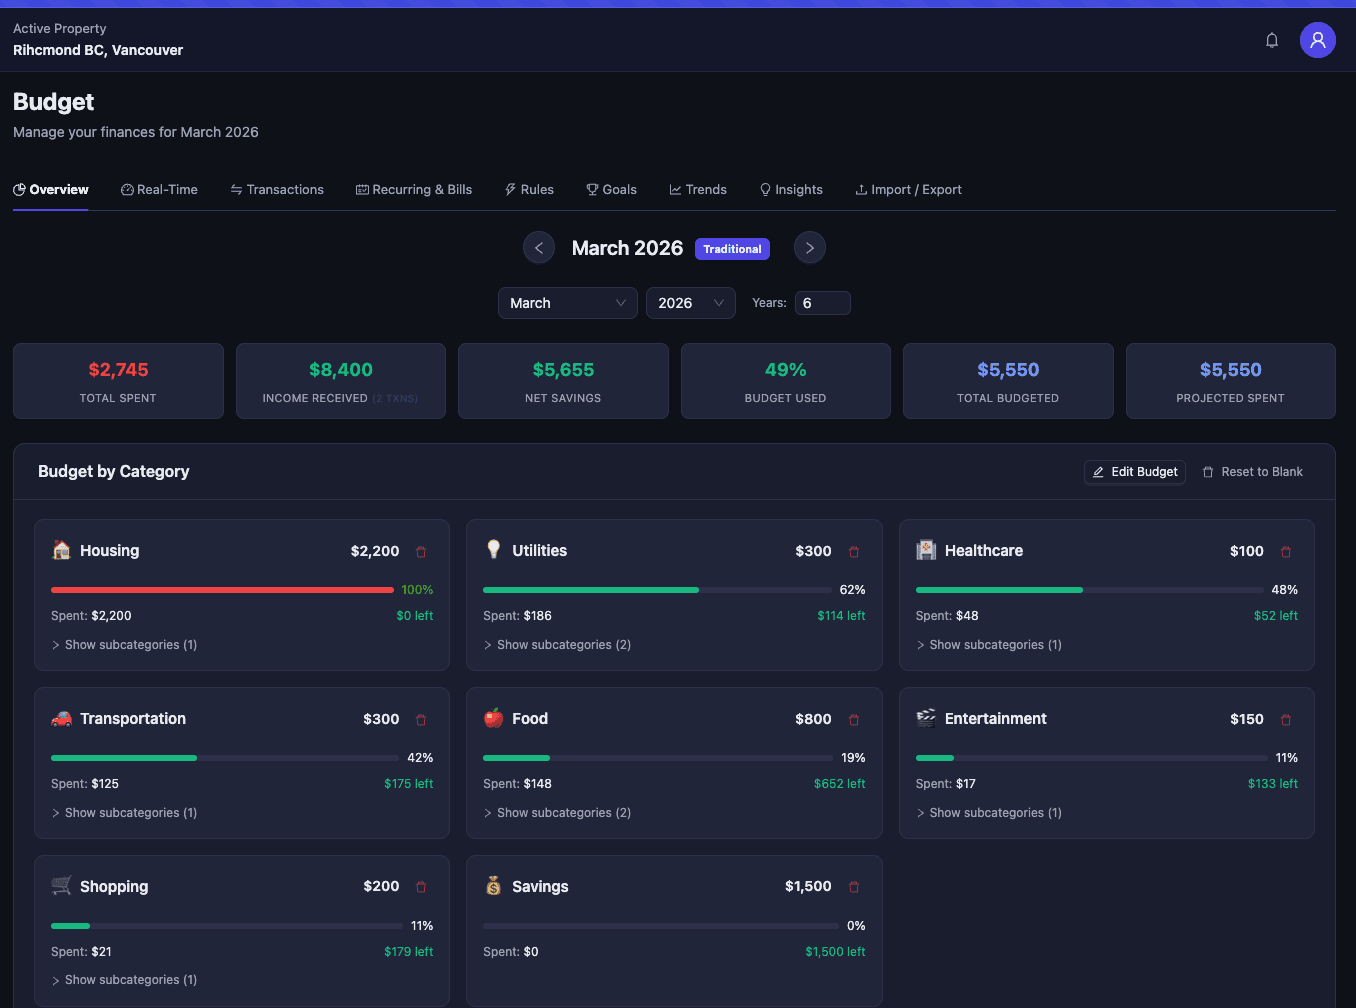
Task: Open the notifications bell
Action: click(x=1272, y=40)
